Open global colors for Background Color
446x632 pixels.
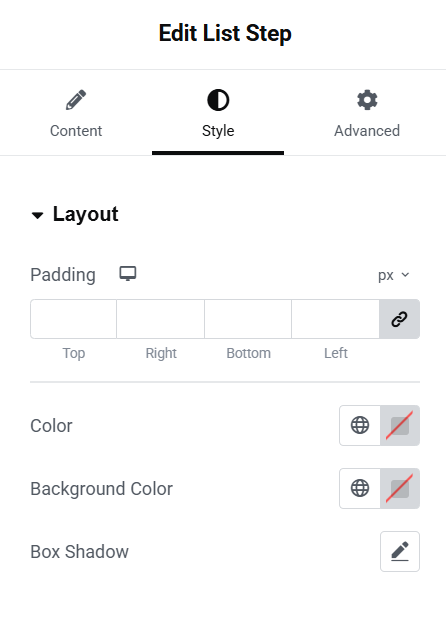point(360,488)
